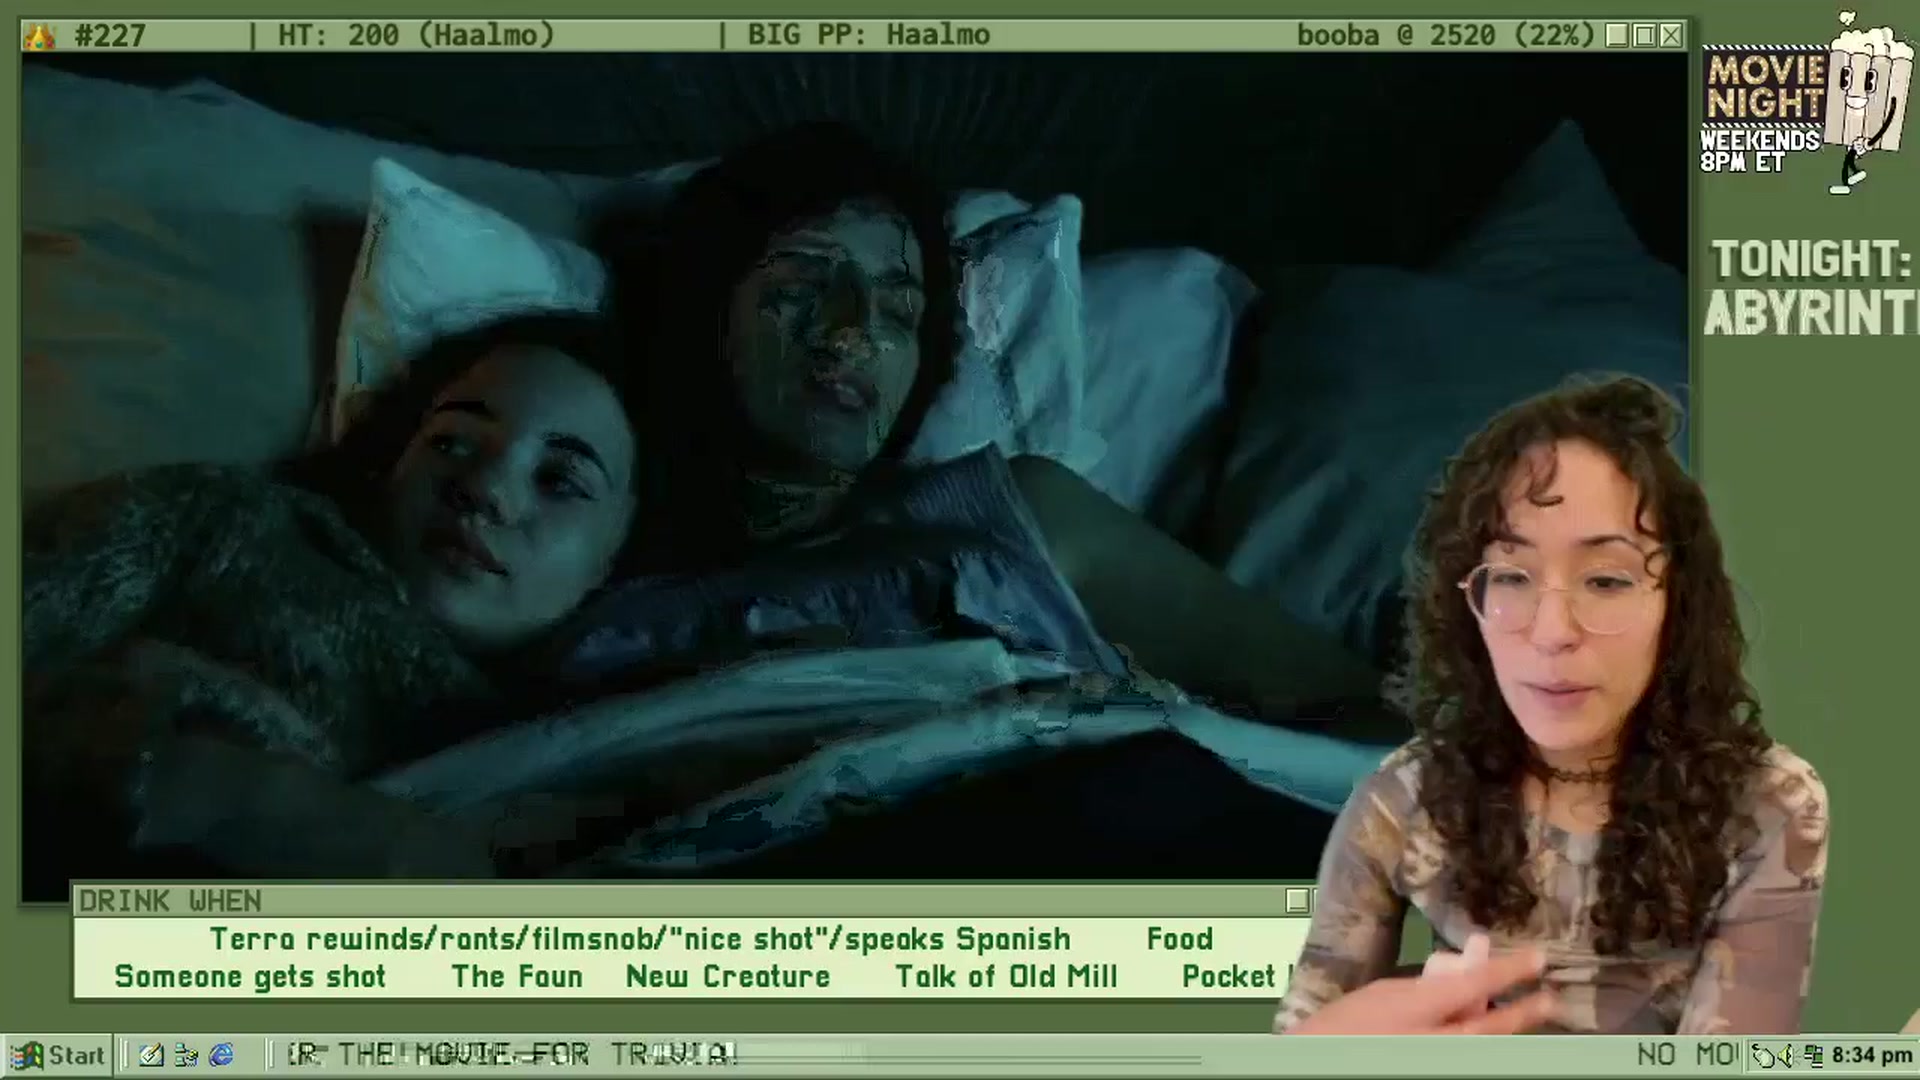Click the gold crown icon by #227
This screenshot has width=1920, height=1080.
click(41, 37)
